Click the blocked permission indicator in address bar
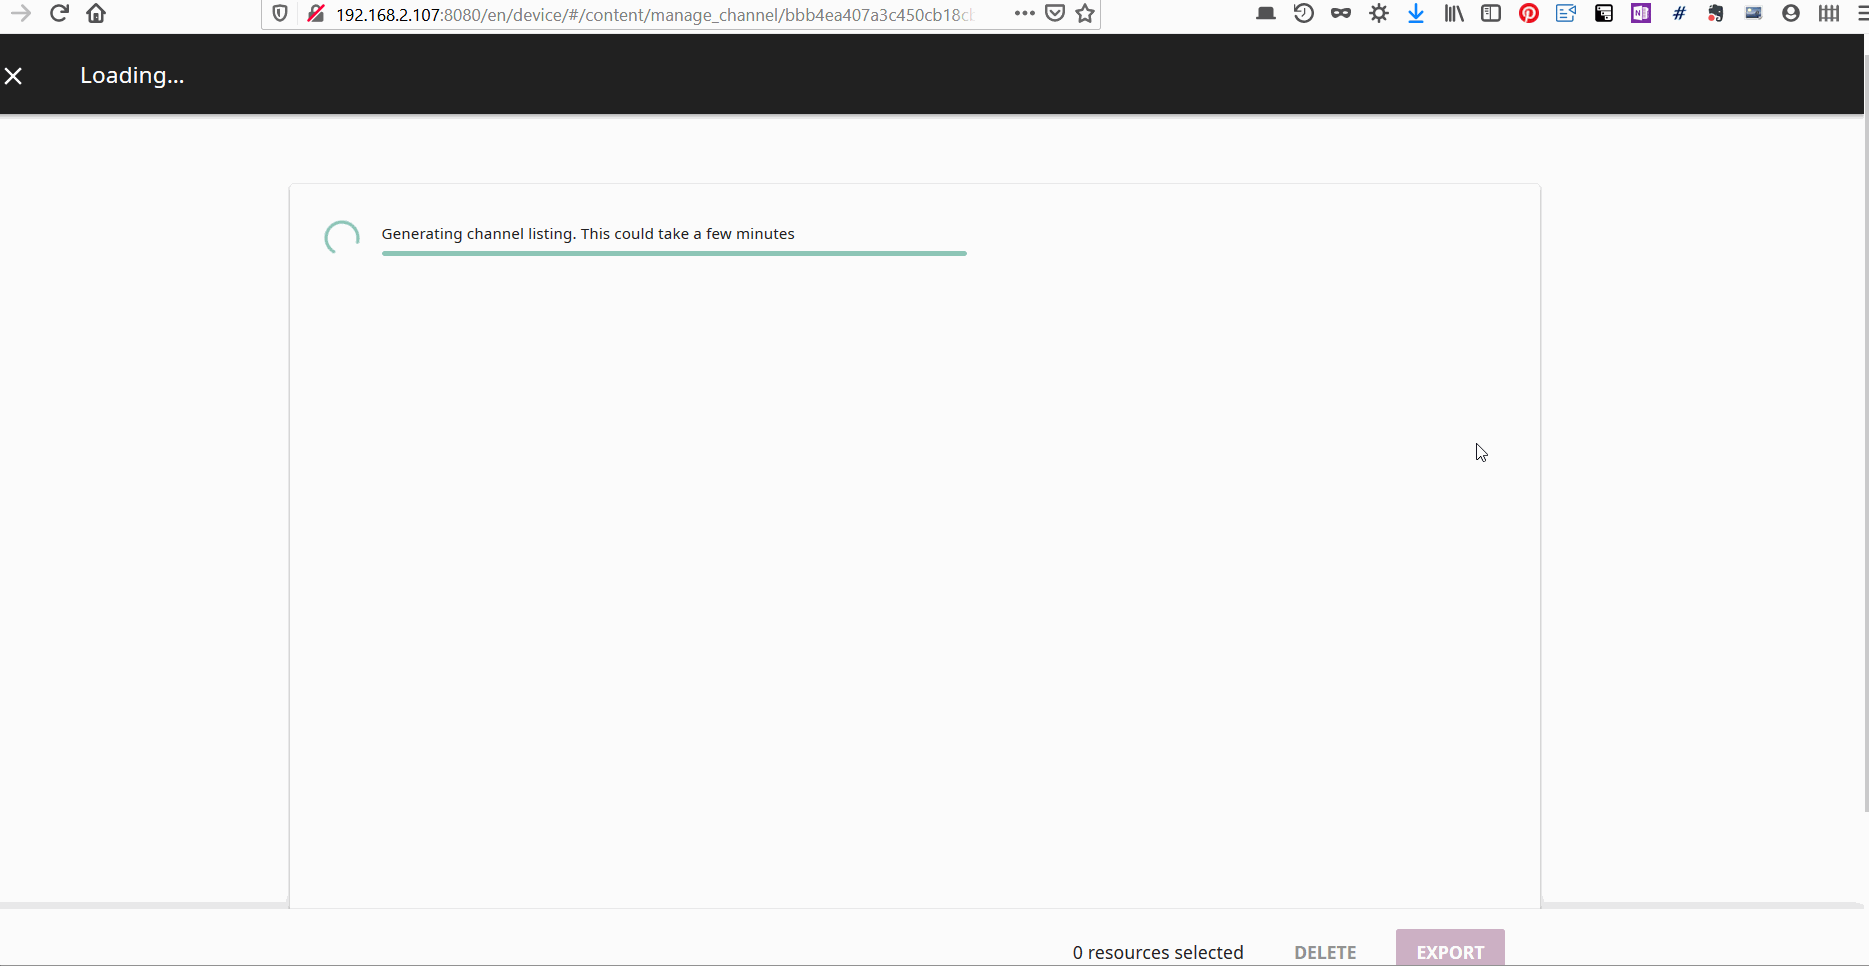Viewport: 1869px width, 966px height. tap(316, 14)
